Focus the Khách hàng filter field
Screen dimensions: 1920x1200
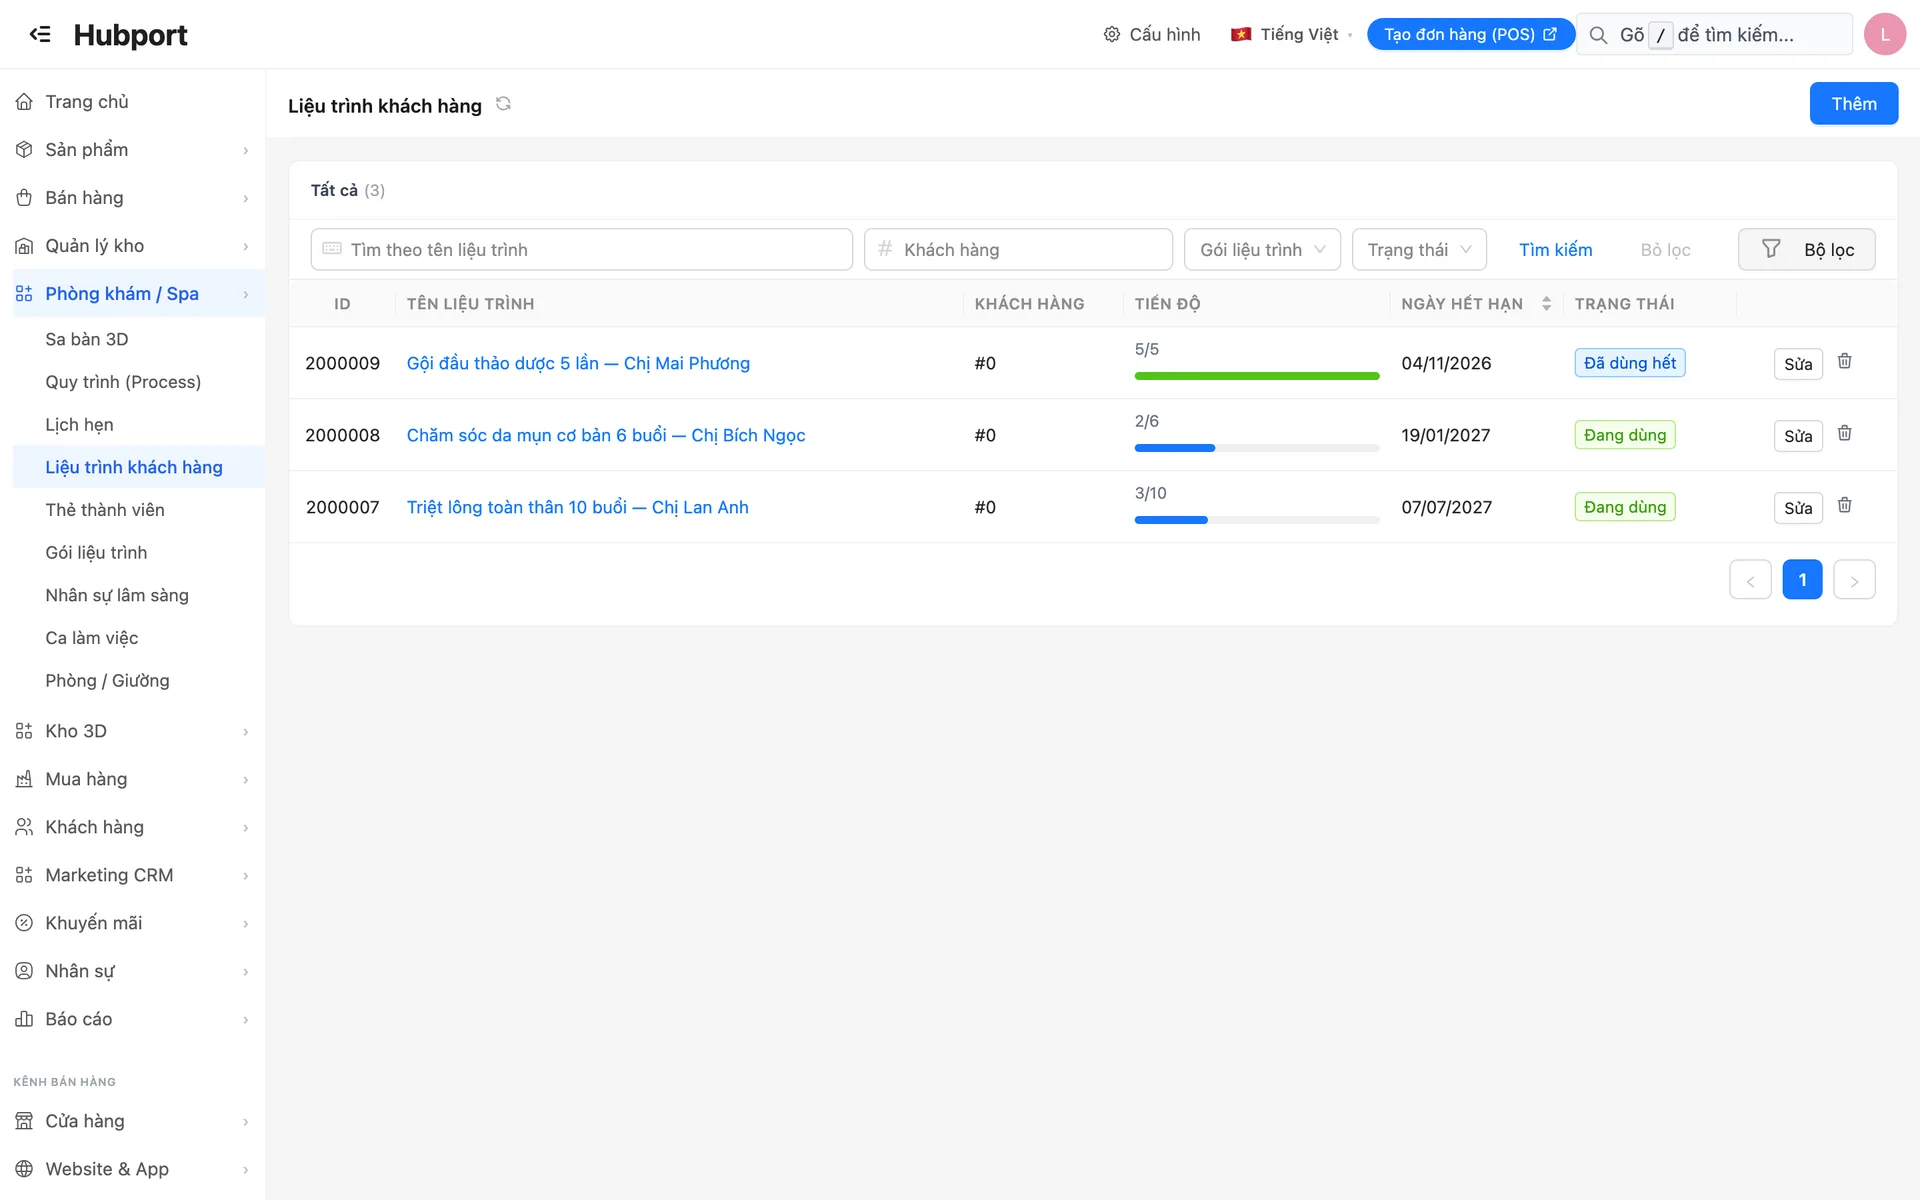pyautogui.click(x=1018, y=250)
